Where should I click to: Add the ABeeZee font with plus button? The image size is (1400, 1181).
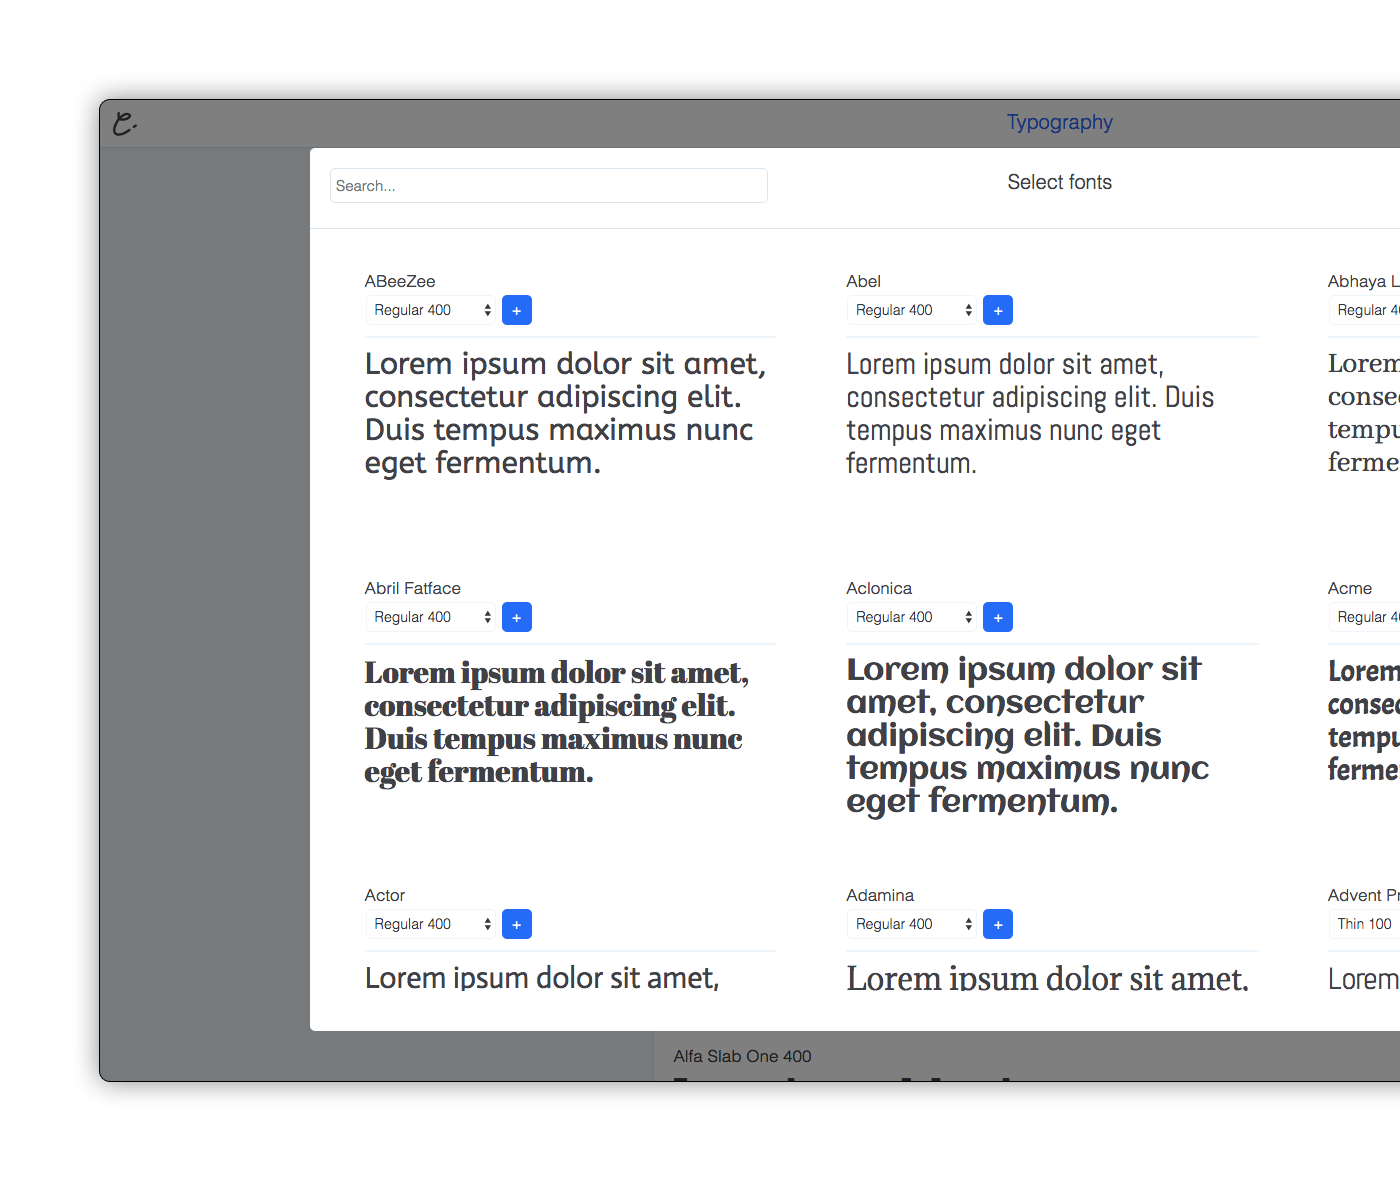pos(516,310)
